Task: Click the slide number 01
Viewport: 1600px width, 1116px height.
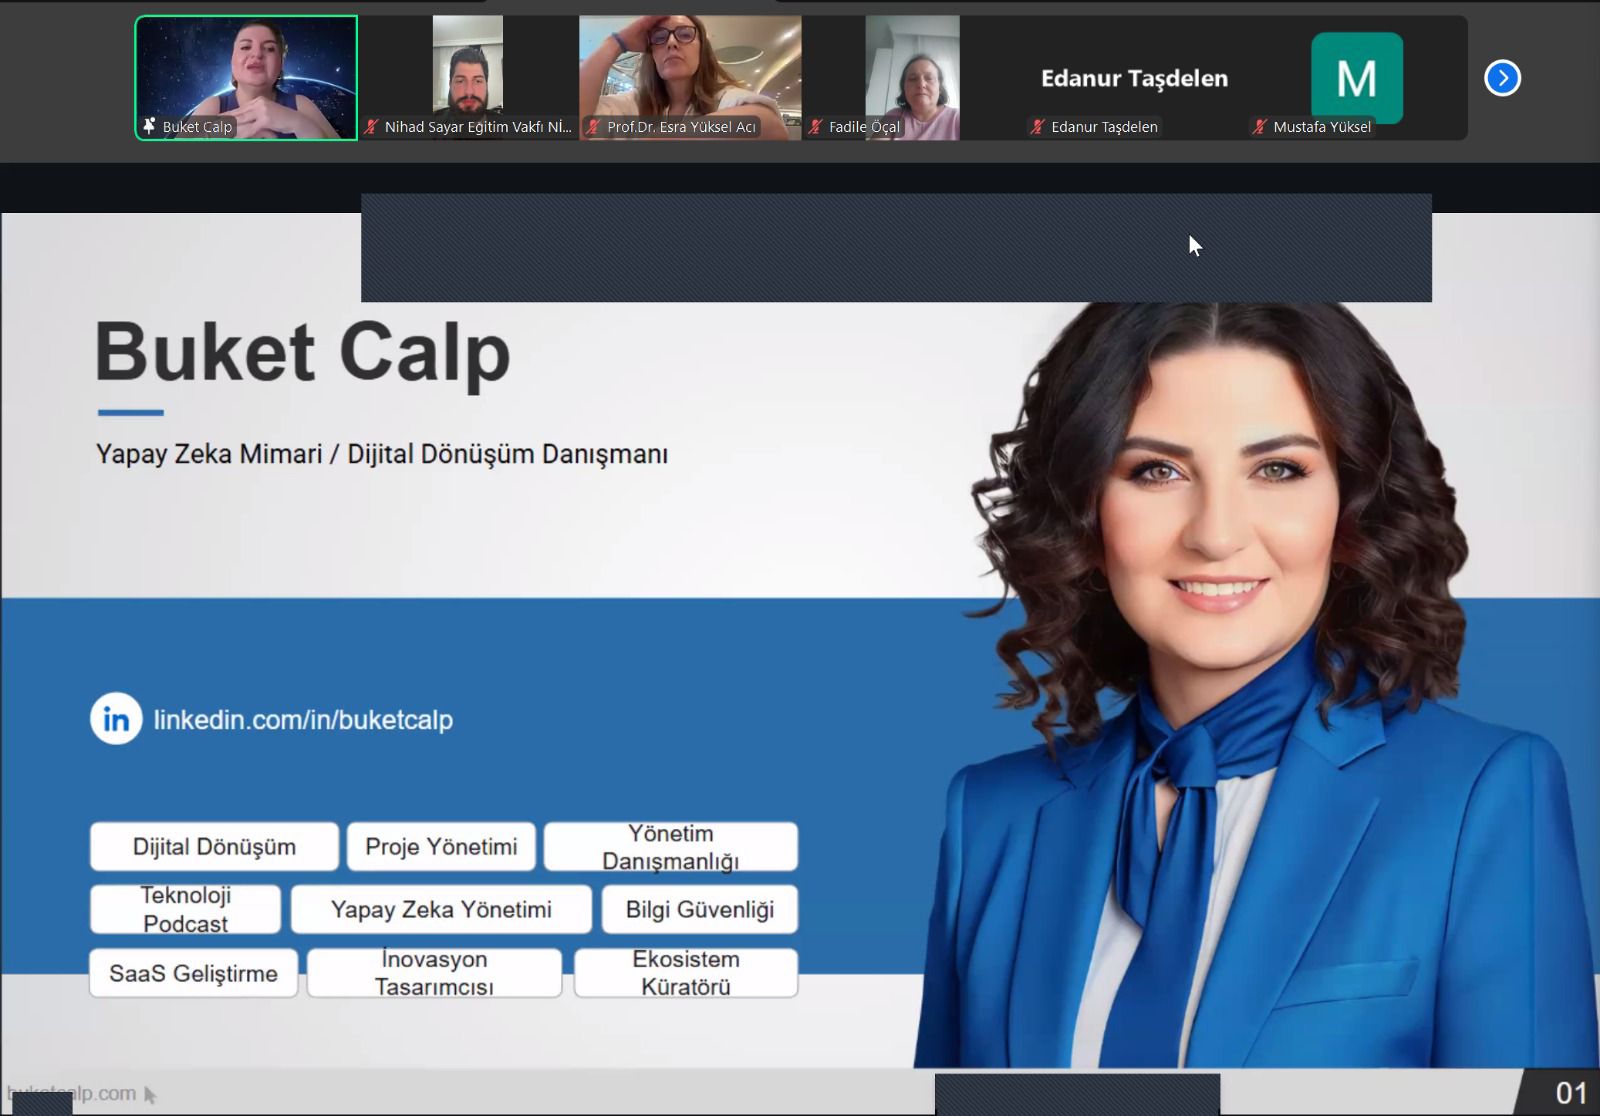Action: [1571, 1093]
